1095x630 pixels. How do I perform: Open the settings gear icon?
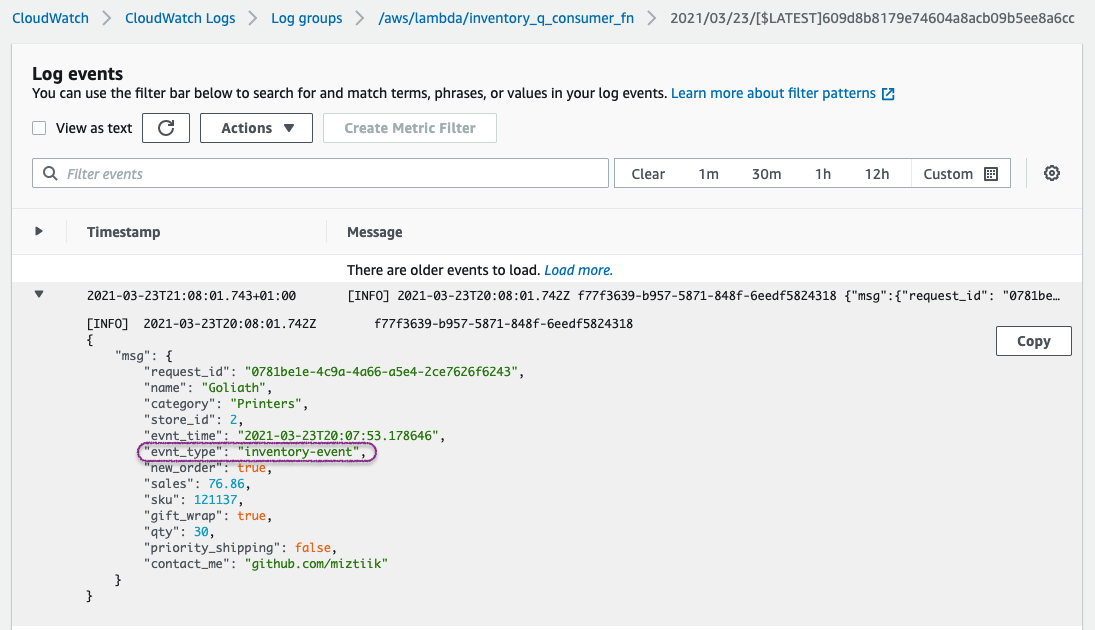1052,173
